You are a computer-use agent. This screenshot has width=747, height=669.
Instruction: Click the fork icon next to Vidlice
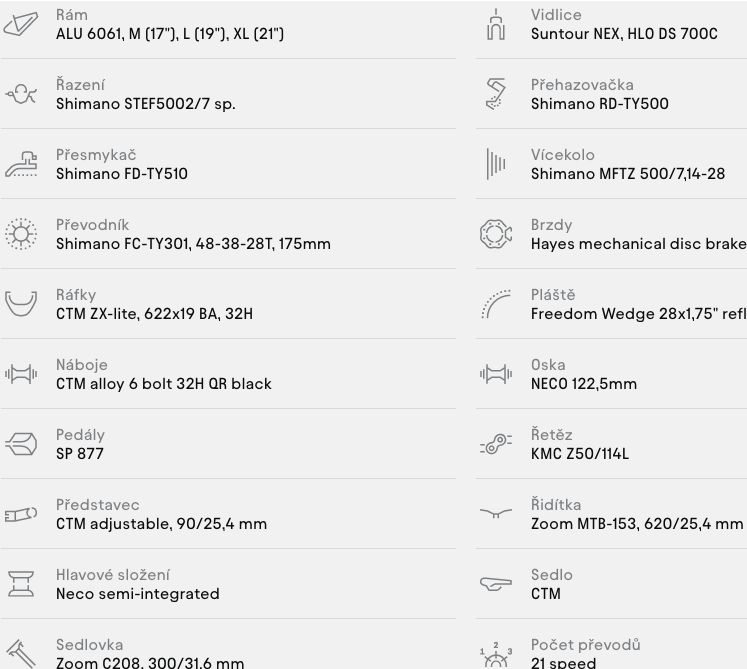(496, 24)
